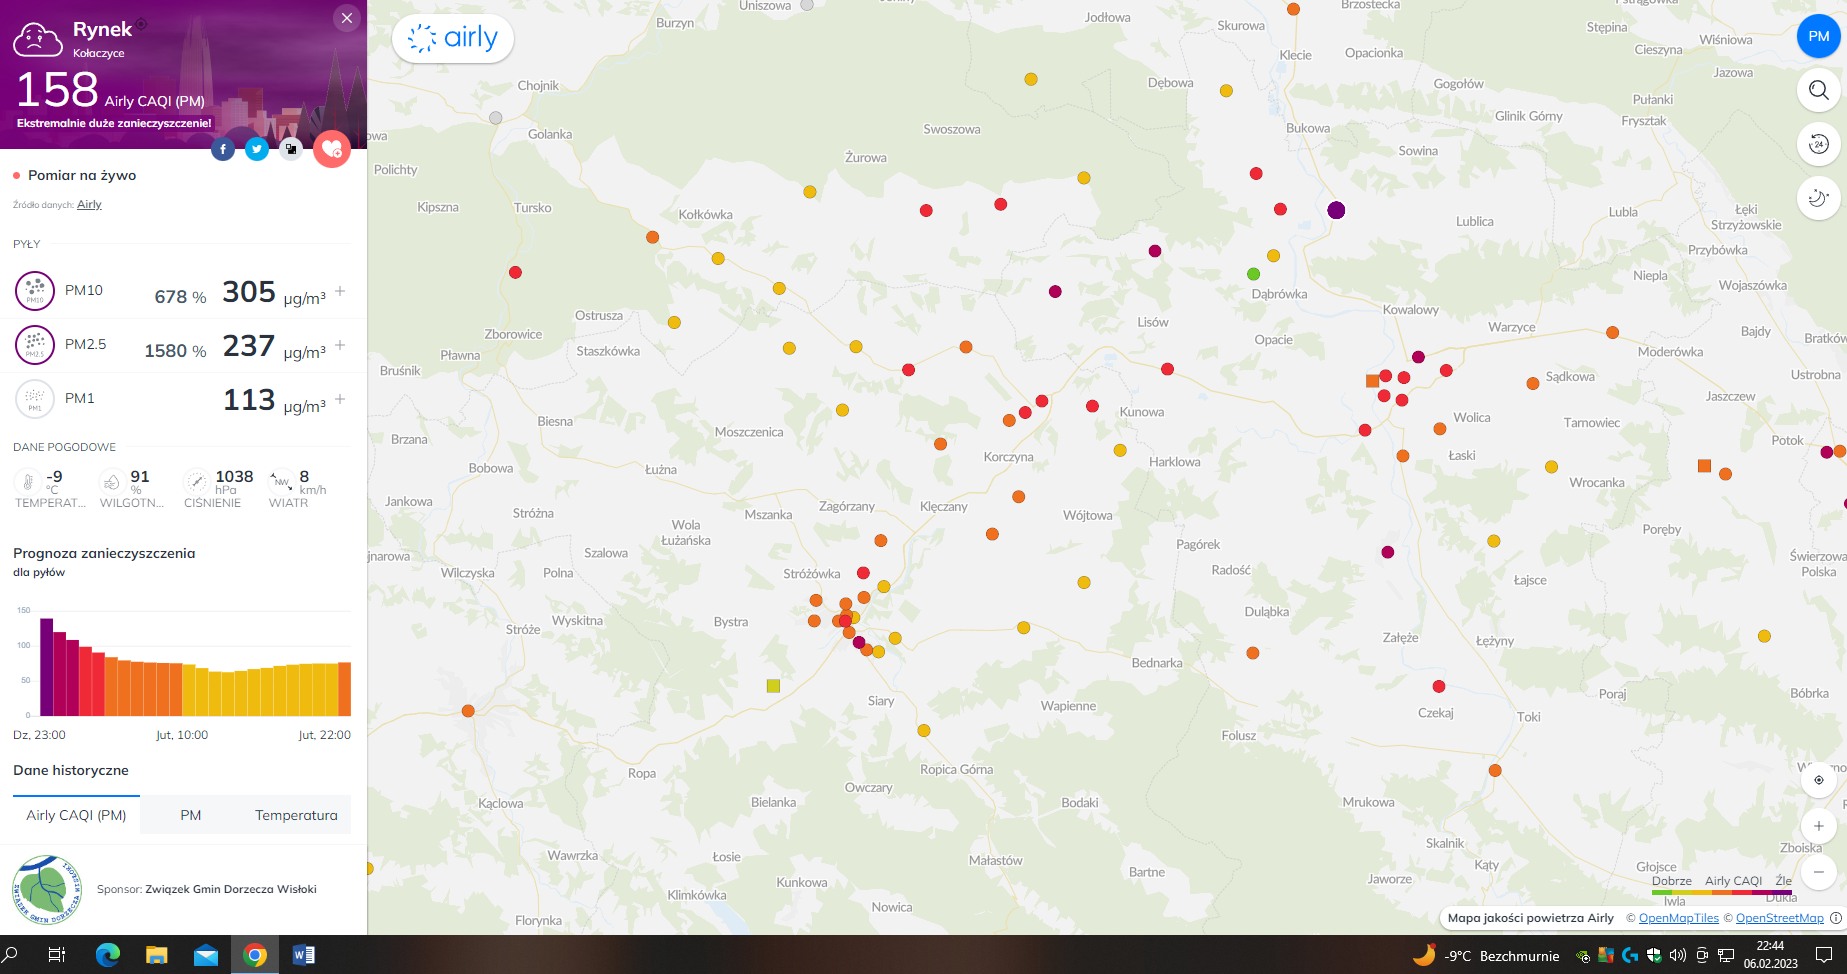The height and width of the screenshot is (974, 1847).
Task: Open Task View on the taskbar
Action: tap(57, 955)
